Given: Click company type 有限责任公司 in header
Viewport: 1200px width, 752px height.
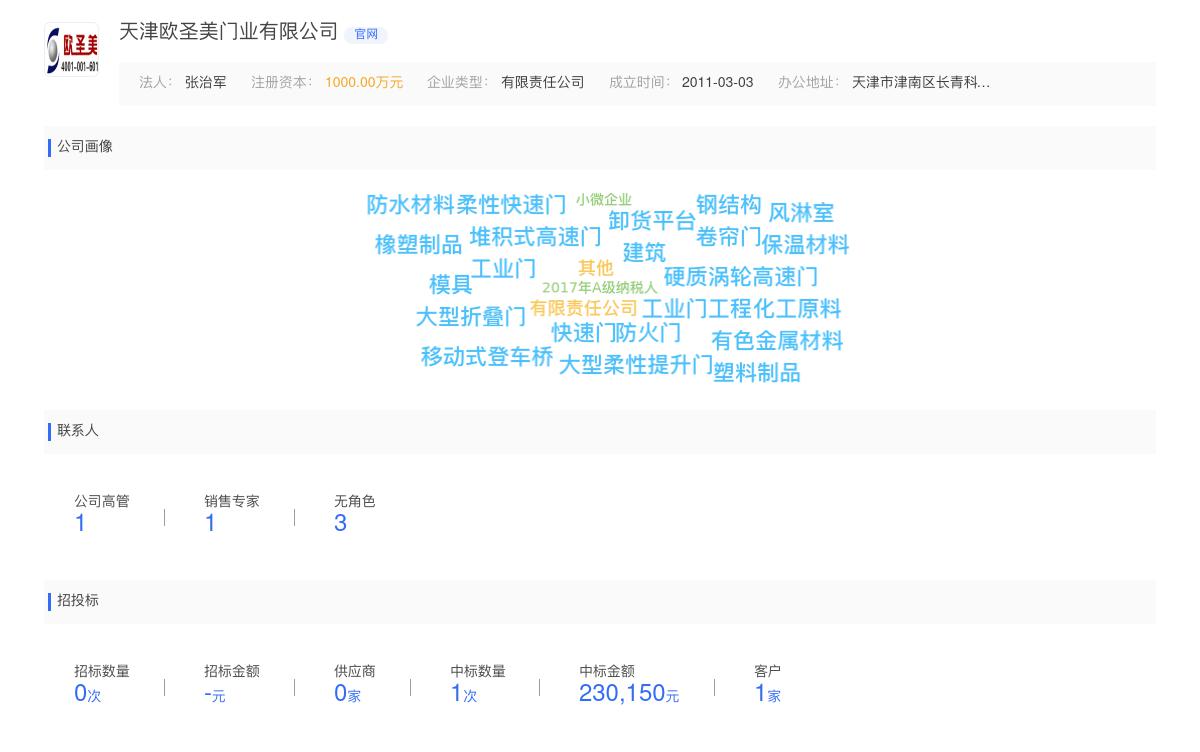Looking at the screenshot, I should coord(543,83).
